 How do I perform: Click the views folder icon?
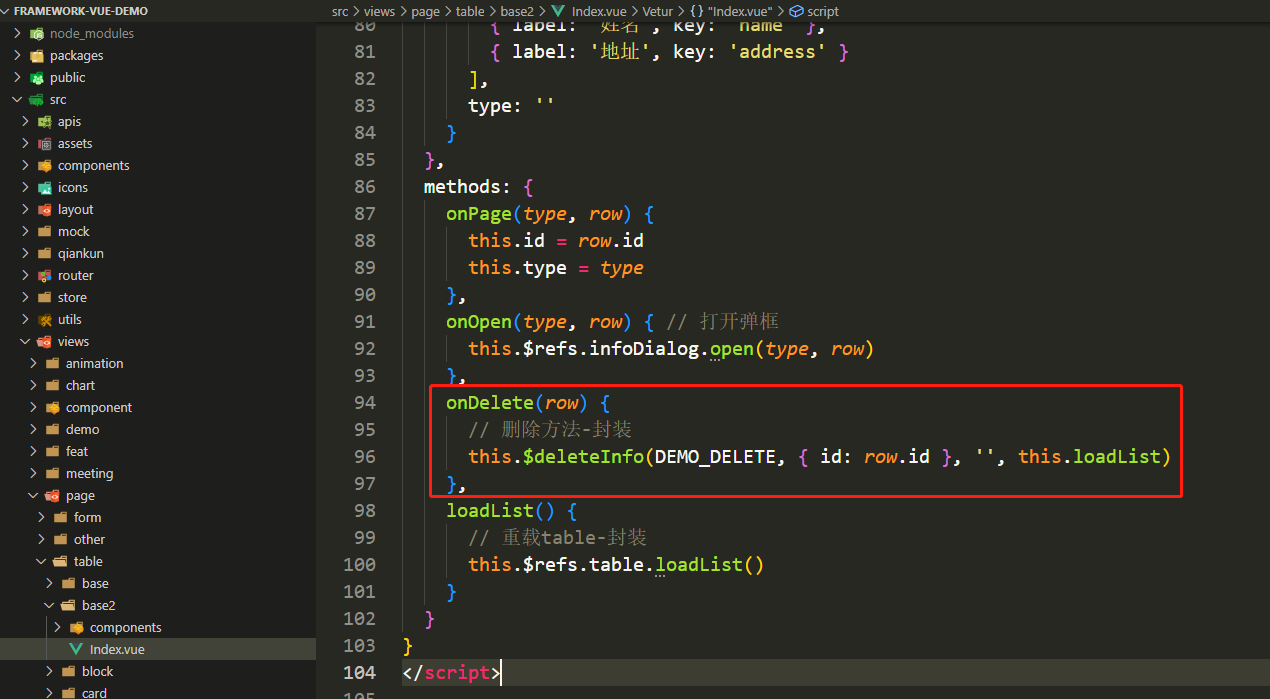point(45,341)
